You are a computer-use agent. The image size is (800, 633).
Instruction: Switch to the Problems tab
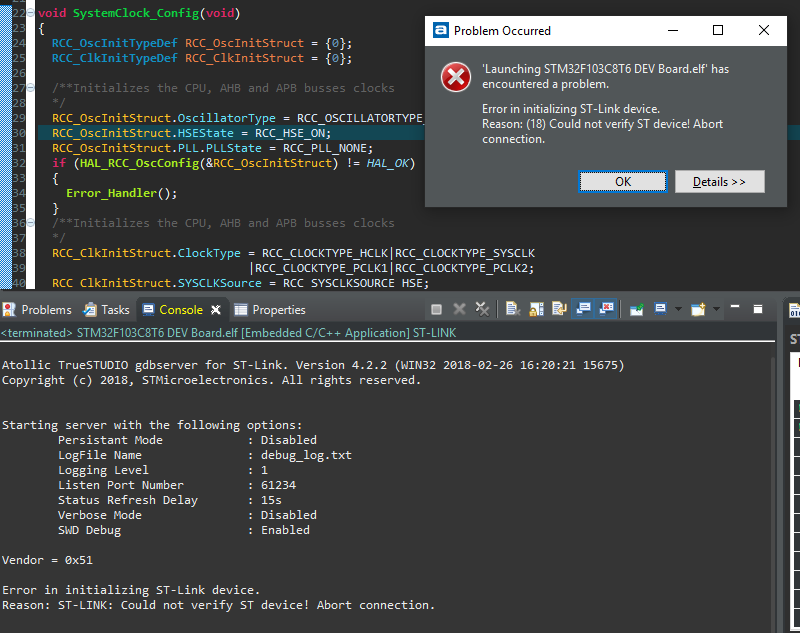(37, 310)
